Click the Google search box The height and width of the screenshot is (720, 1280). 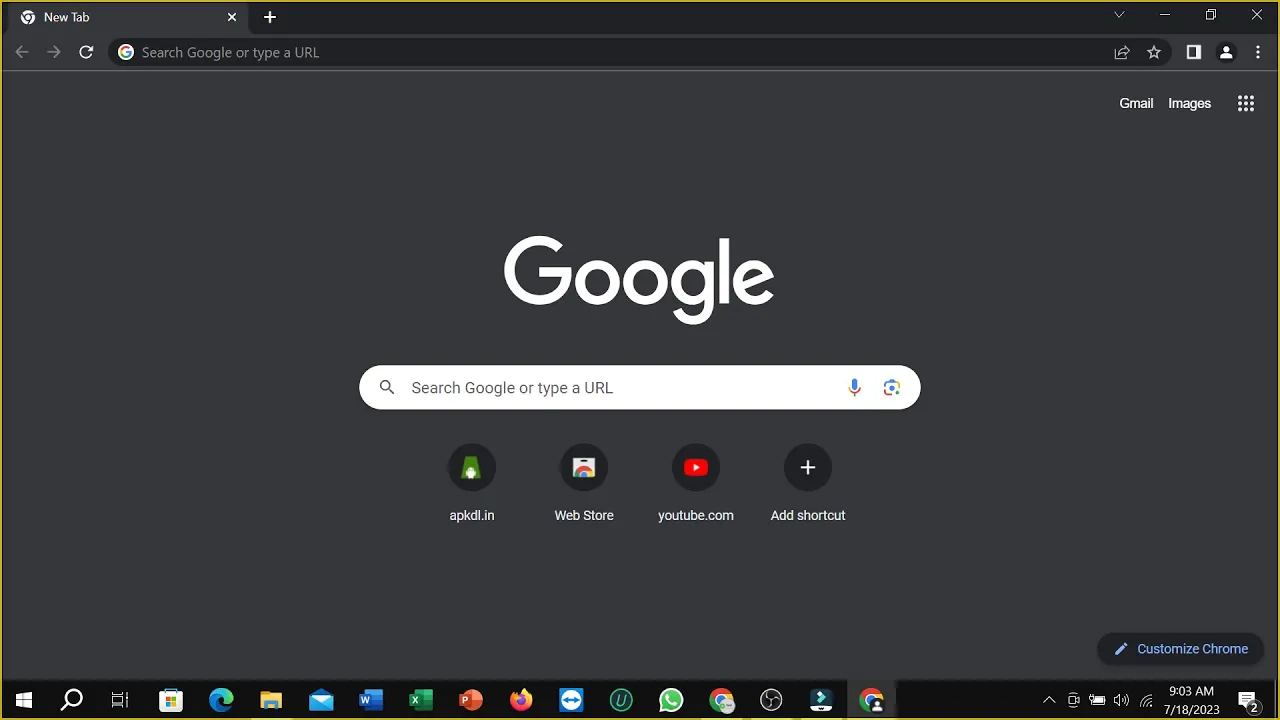[640, 388]
